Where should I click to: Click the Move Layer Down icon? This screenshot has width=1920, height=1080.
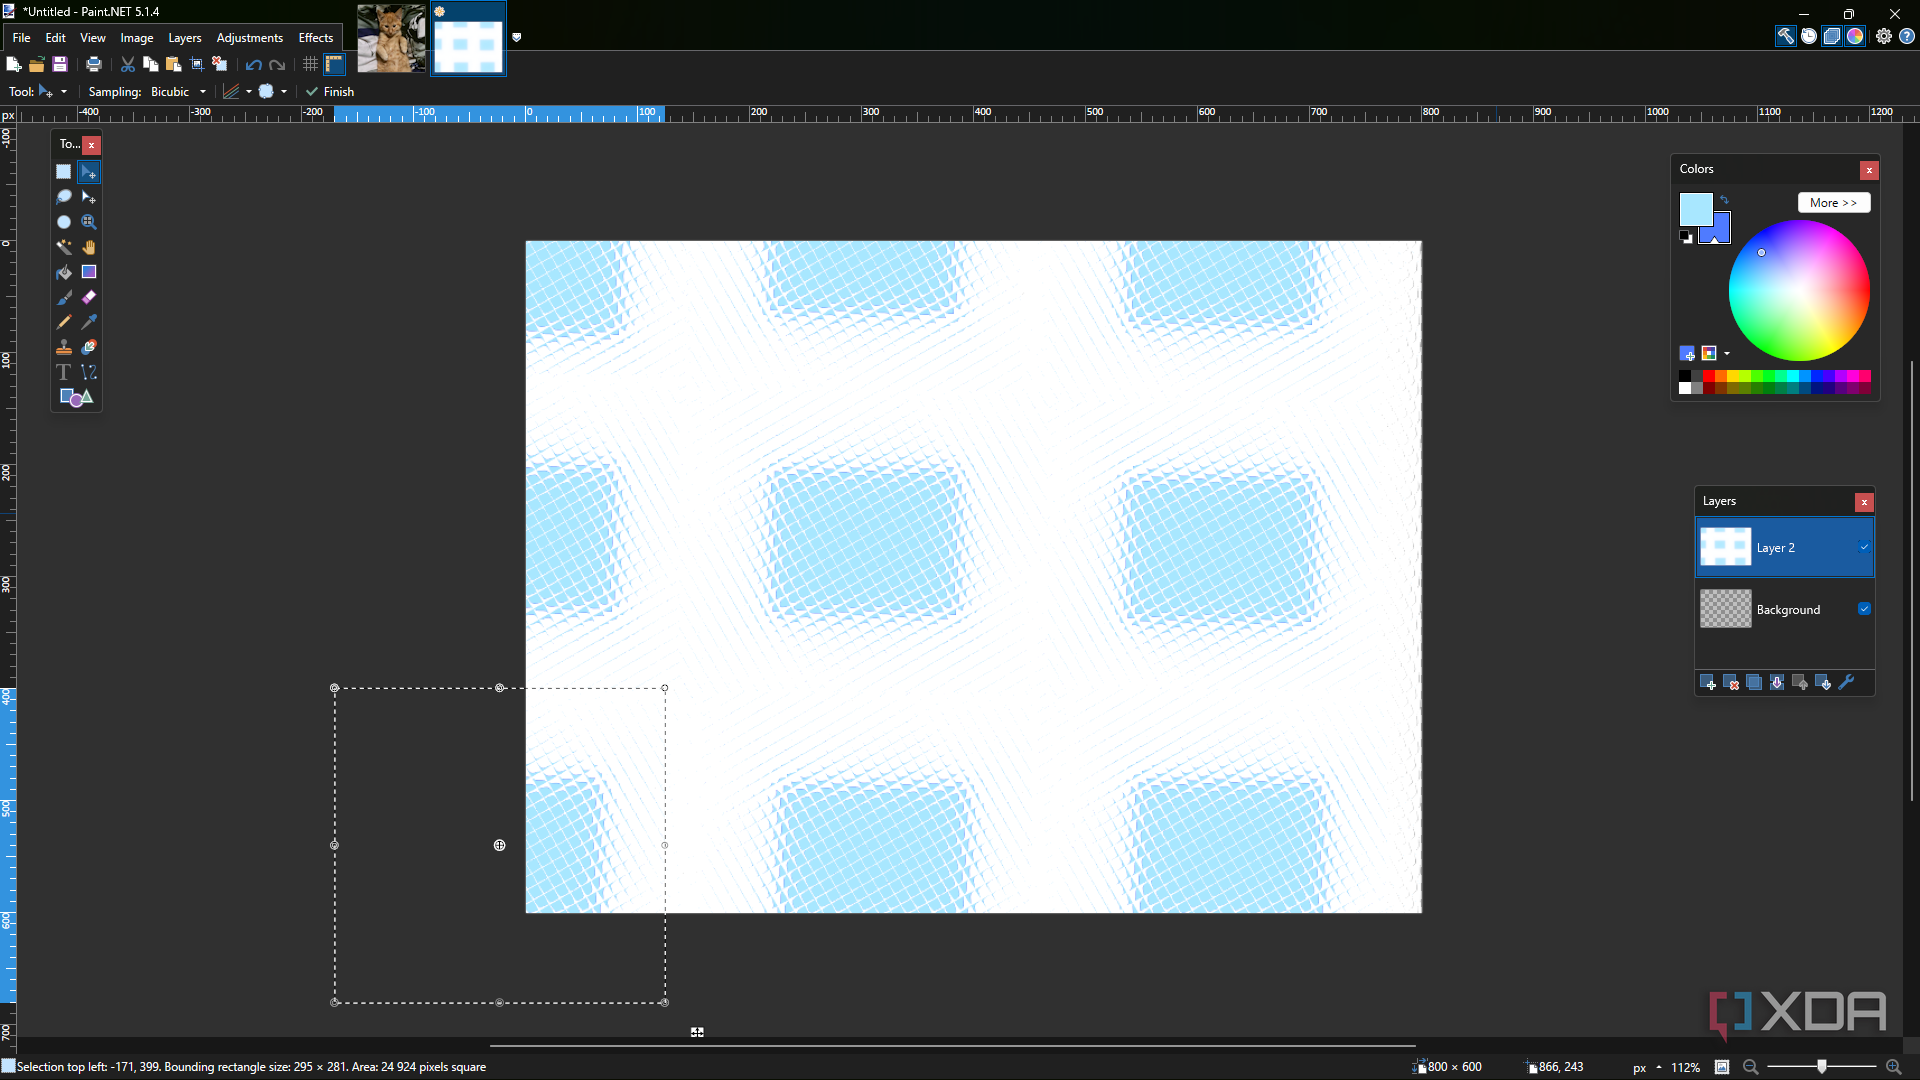pyautogui.click(x=1823, y=682)
